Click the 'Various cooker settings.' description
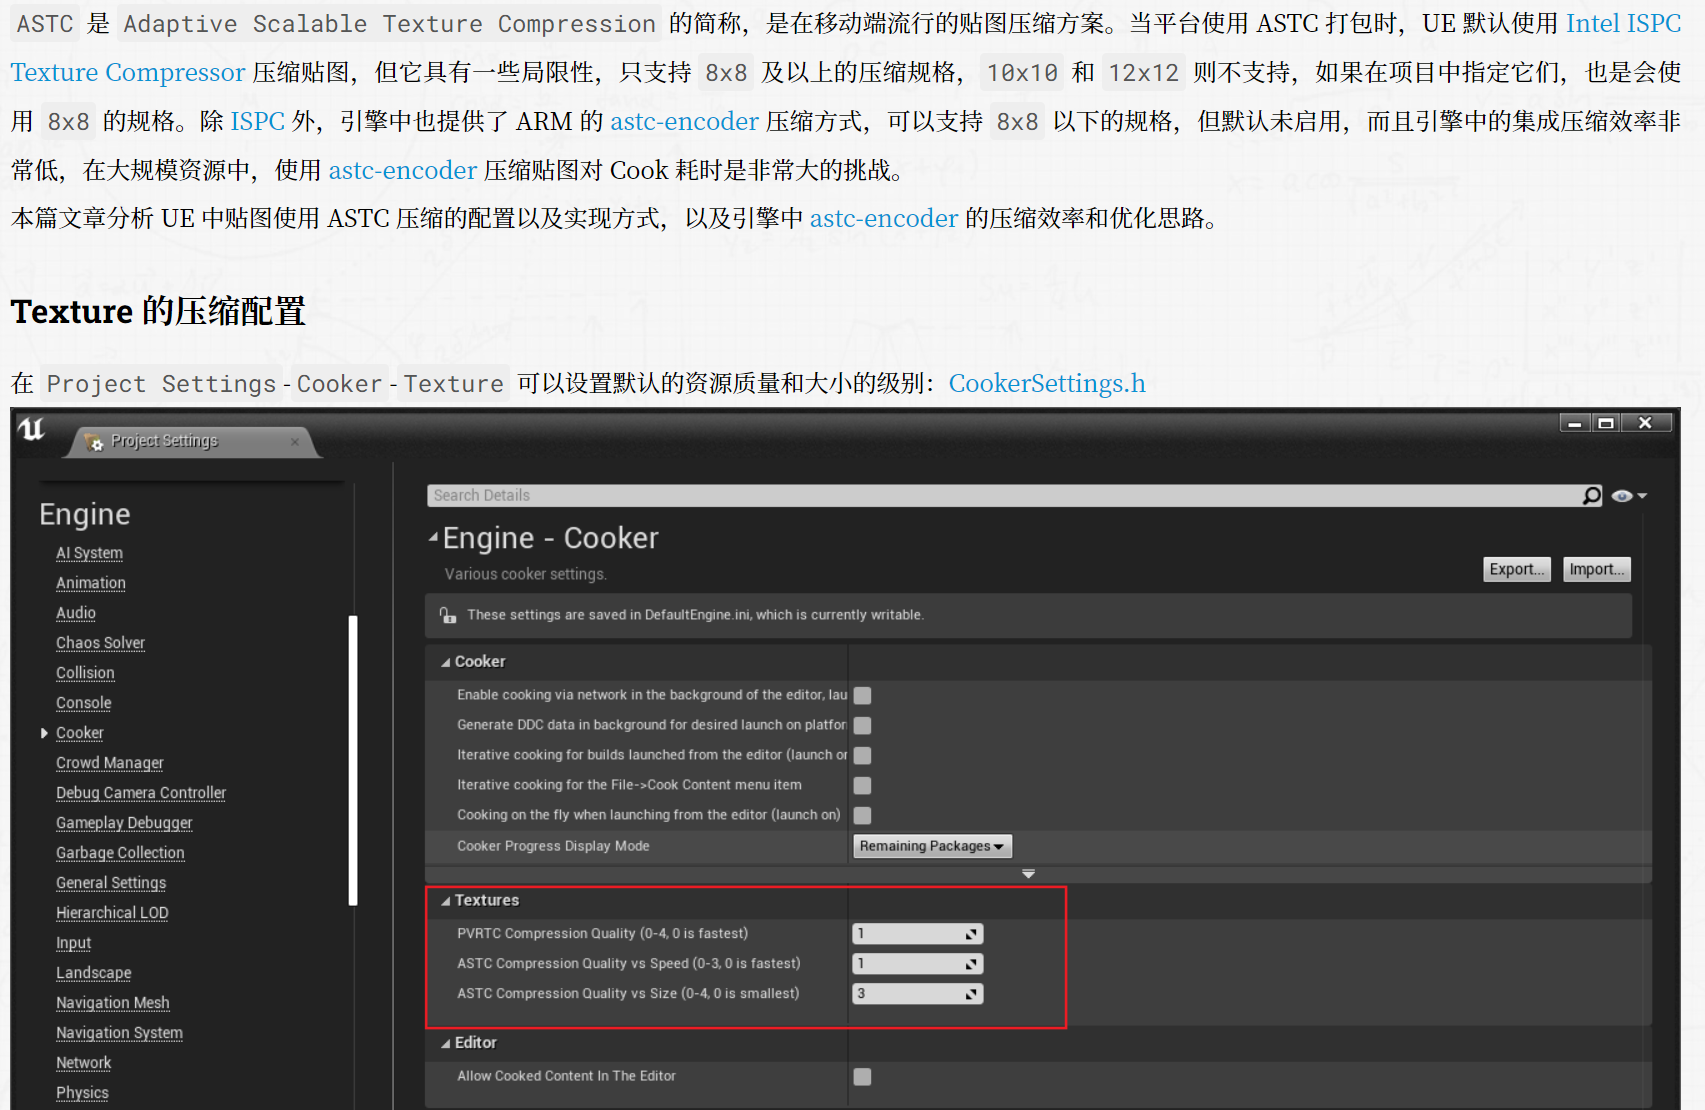This screenshot has width=1705, height=1110. 526,574
